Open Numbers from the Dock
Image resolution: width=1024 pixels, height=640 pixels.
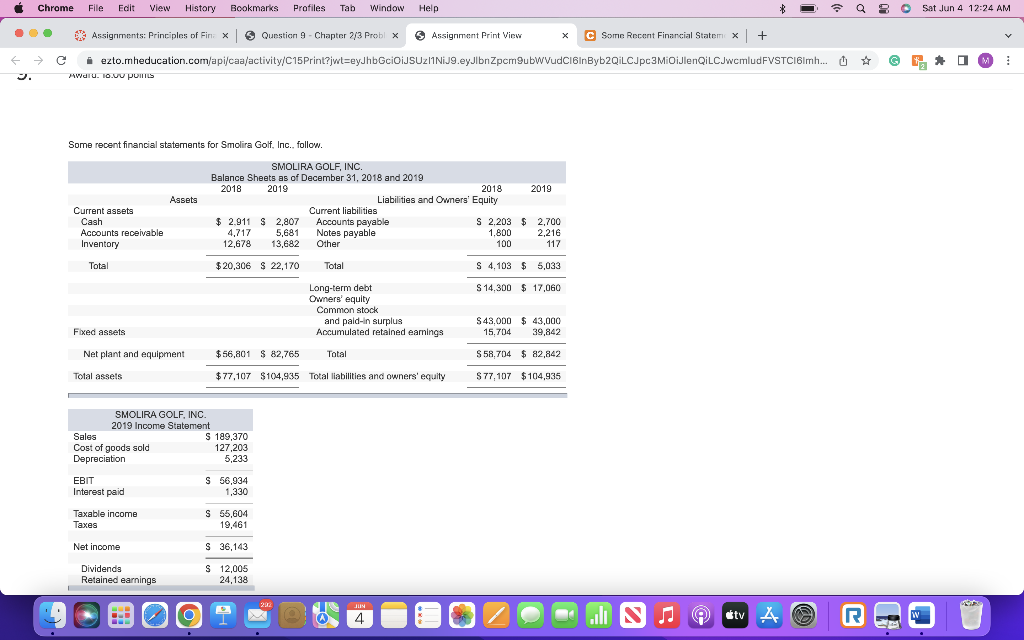point(598,615)
